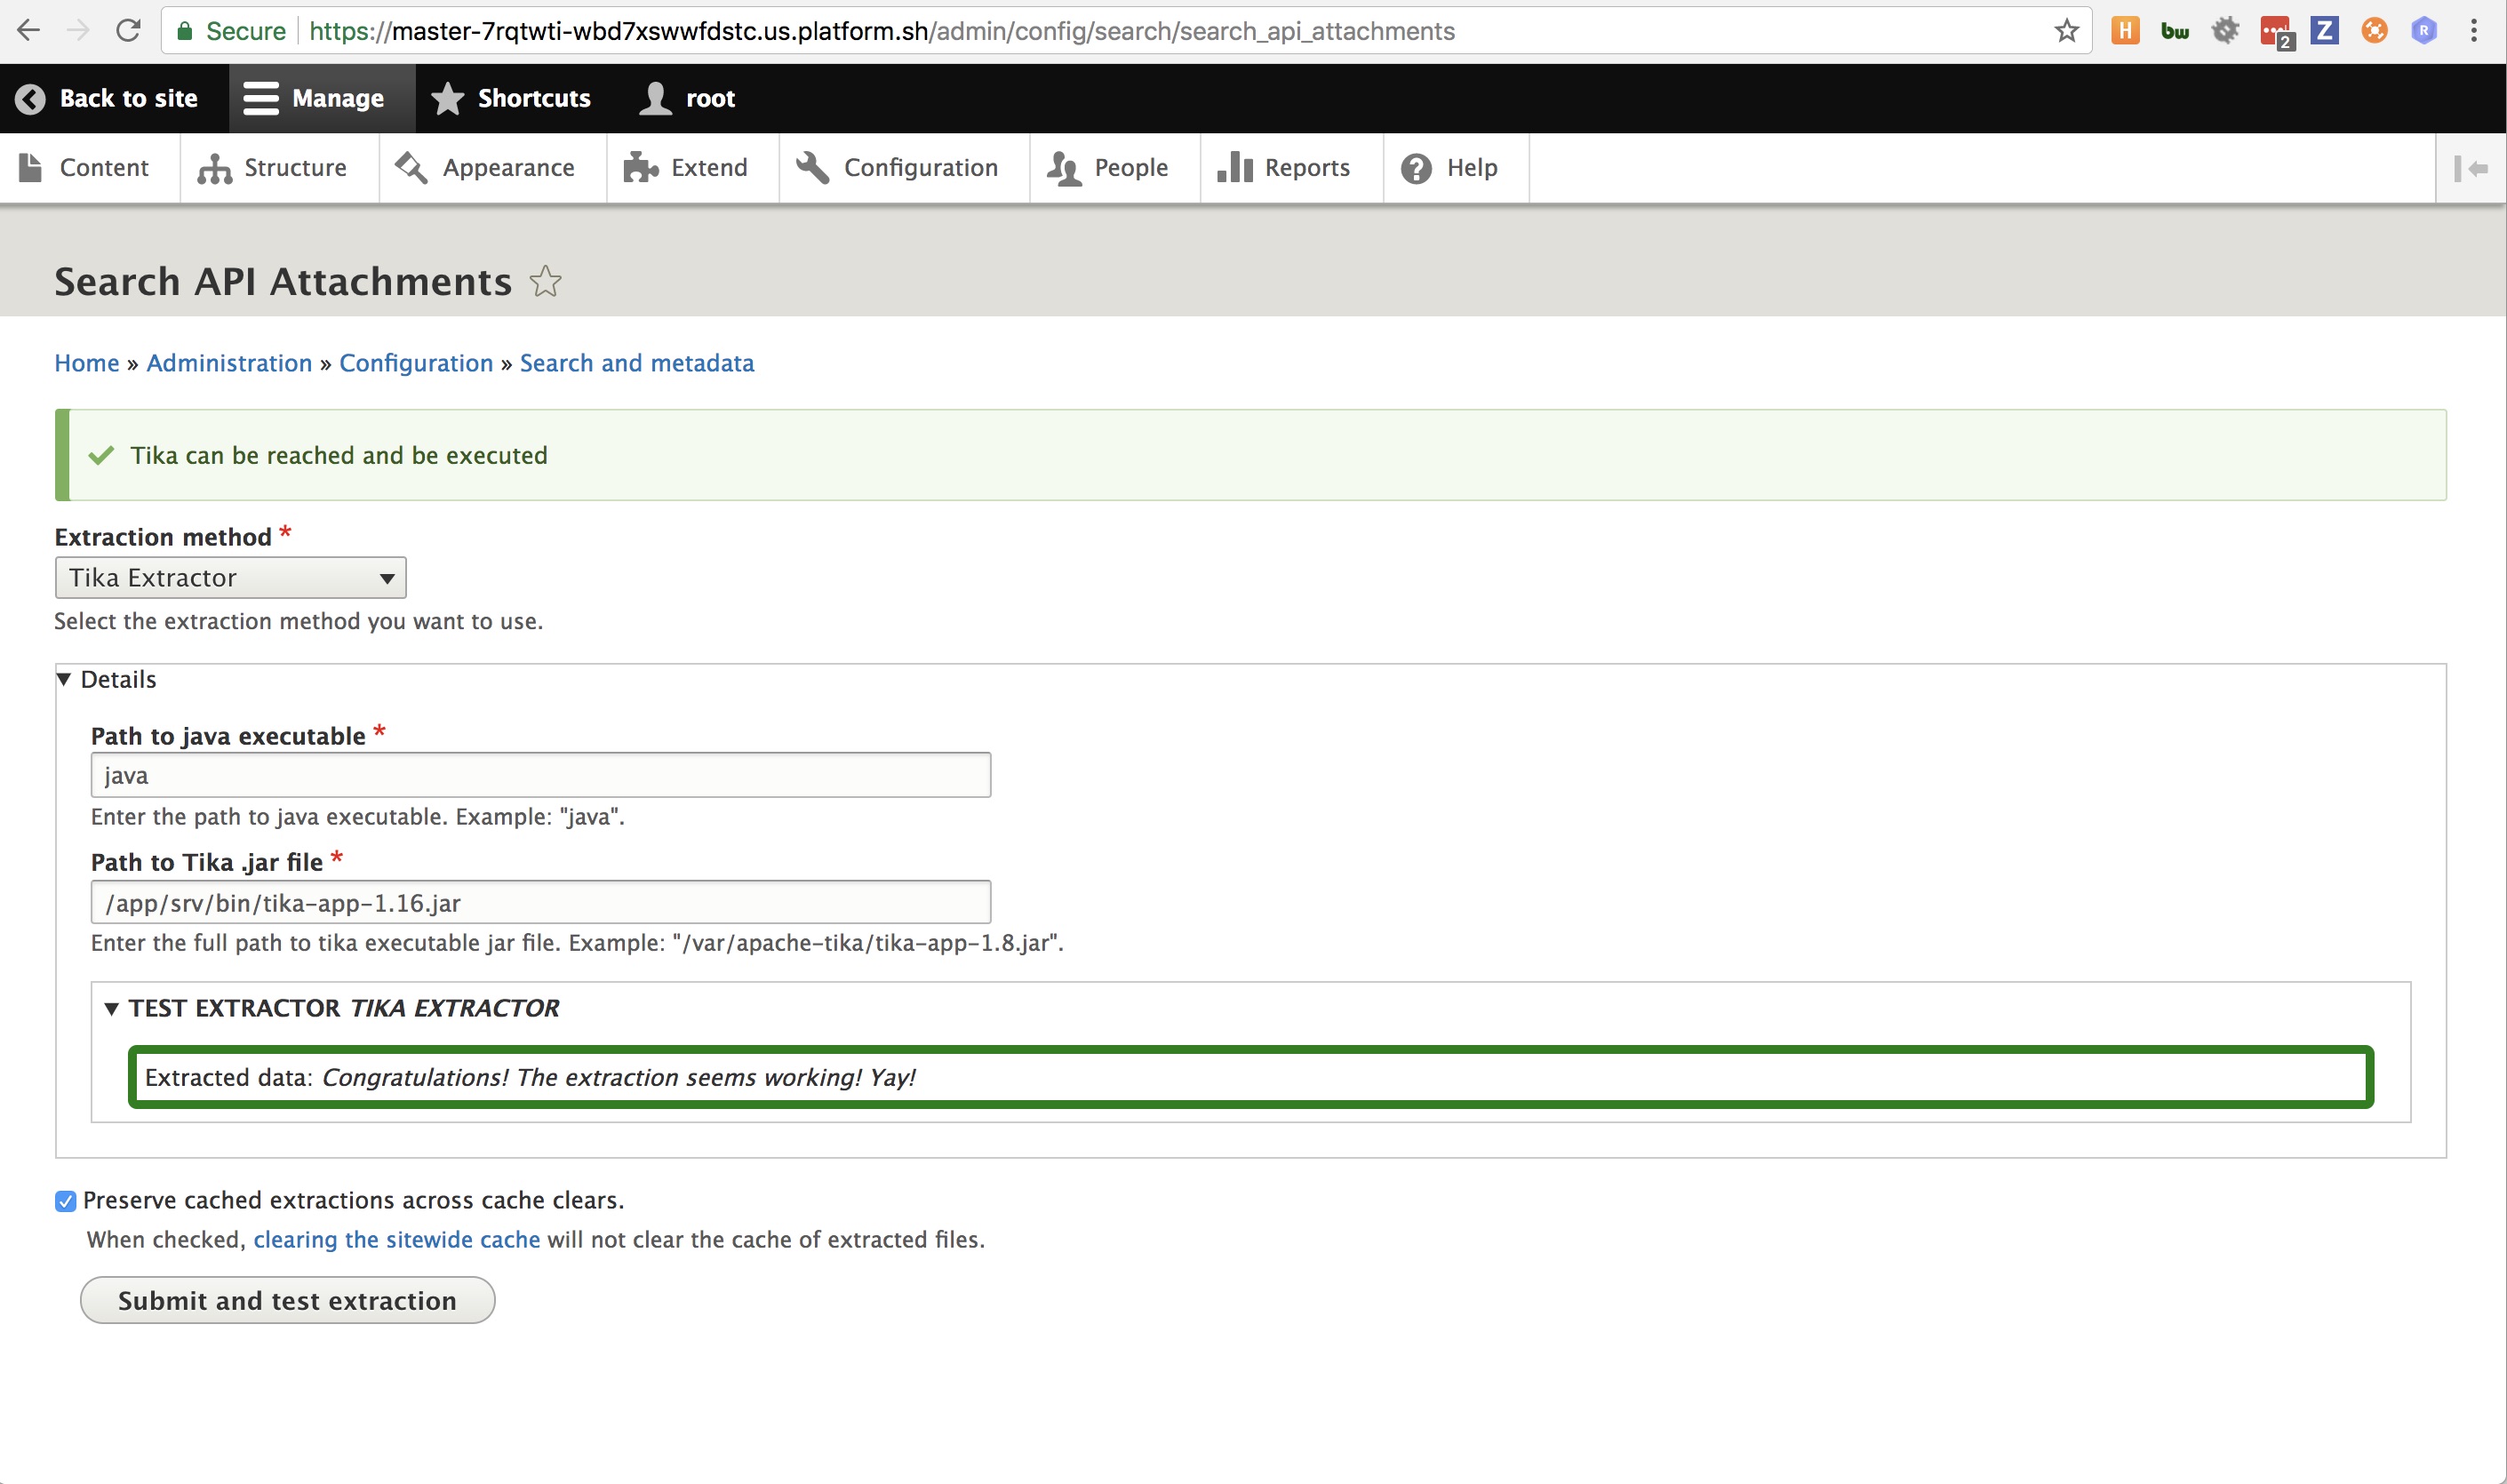Viewport: 2507px width, 1484px height.
Task: Click the Help question mark icon
Action: point(1416,168)
